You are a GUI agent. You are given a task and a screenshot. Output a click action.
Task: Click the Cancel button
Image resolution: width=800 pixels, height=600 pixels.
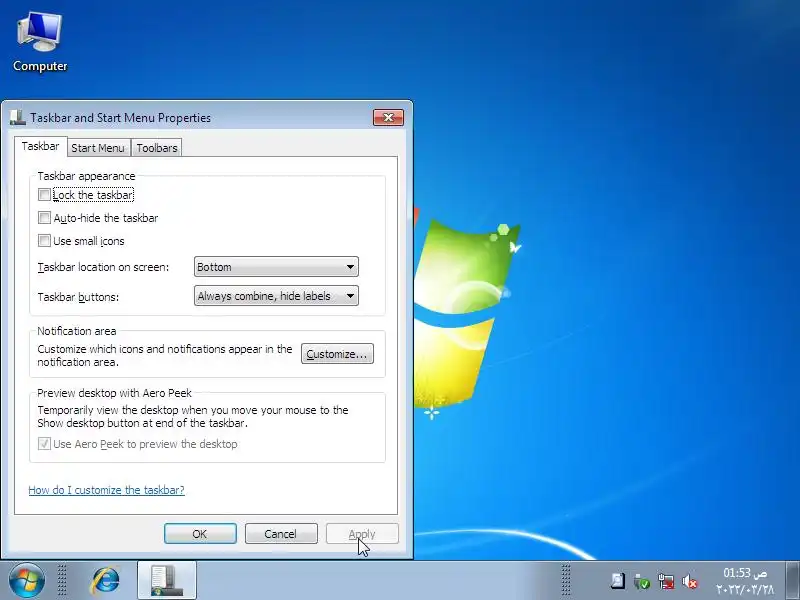(281, 534)
